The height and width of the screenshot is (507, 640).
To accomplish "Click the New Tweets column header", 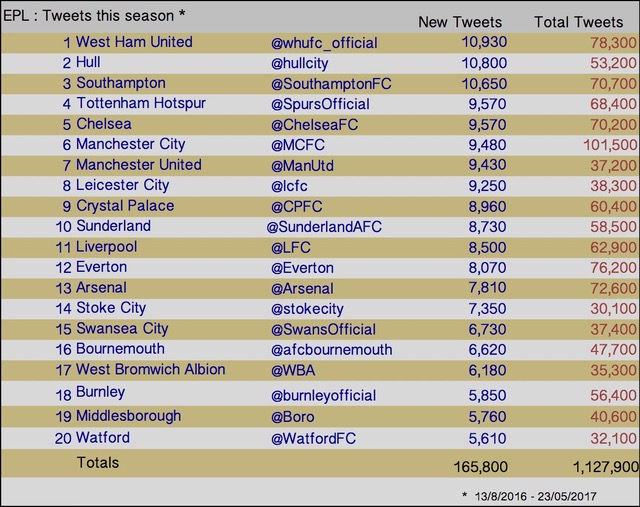I will pyautogui.click(x=460, y=22).
